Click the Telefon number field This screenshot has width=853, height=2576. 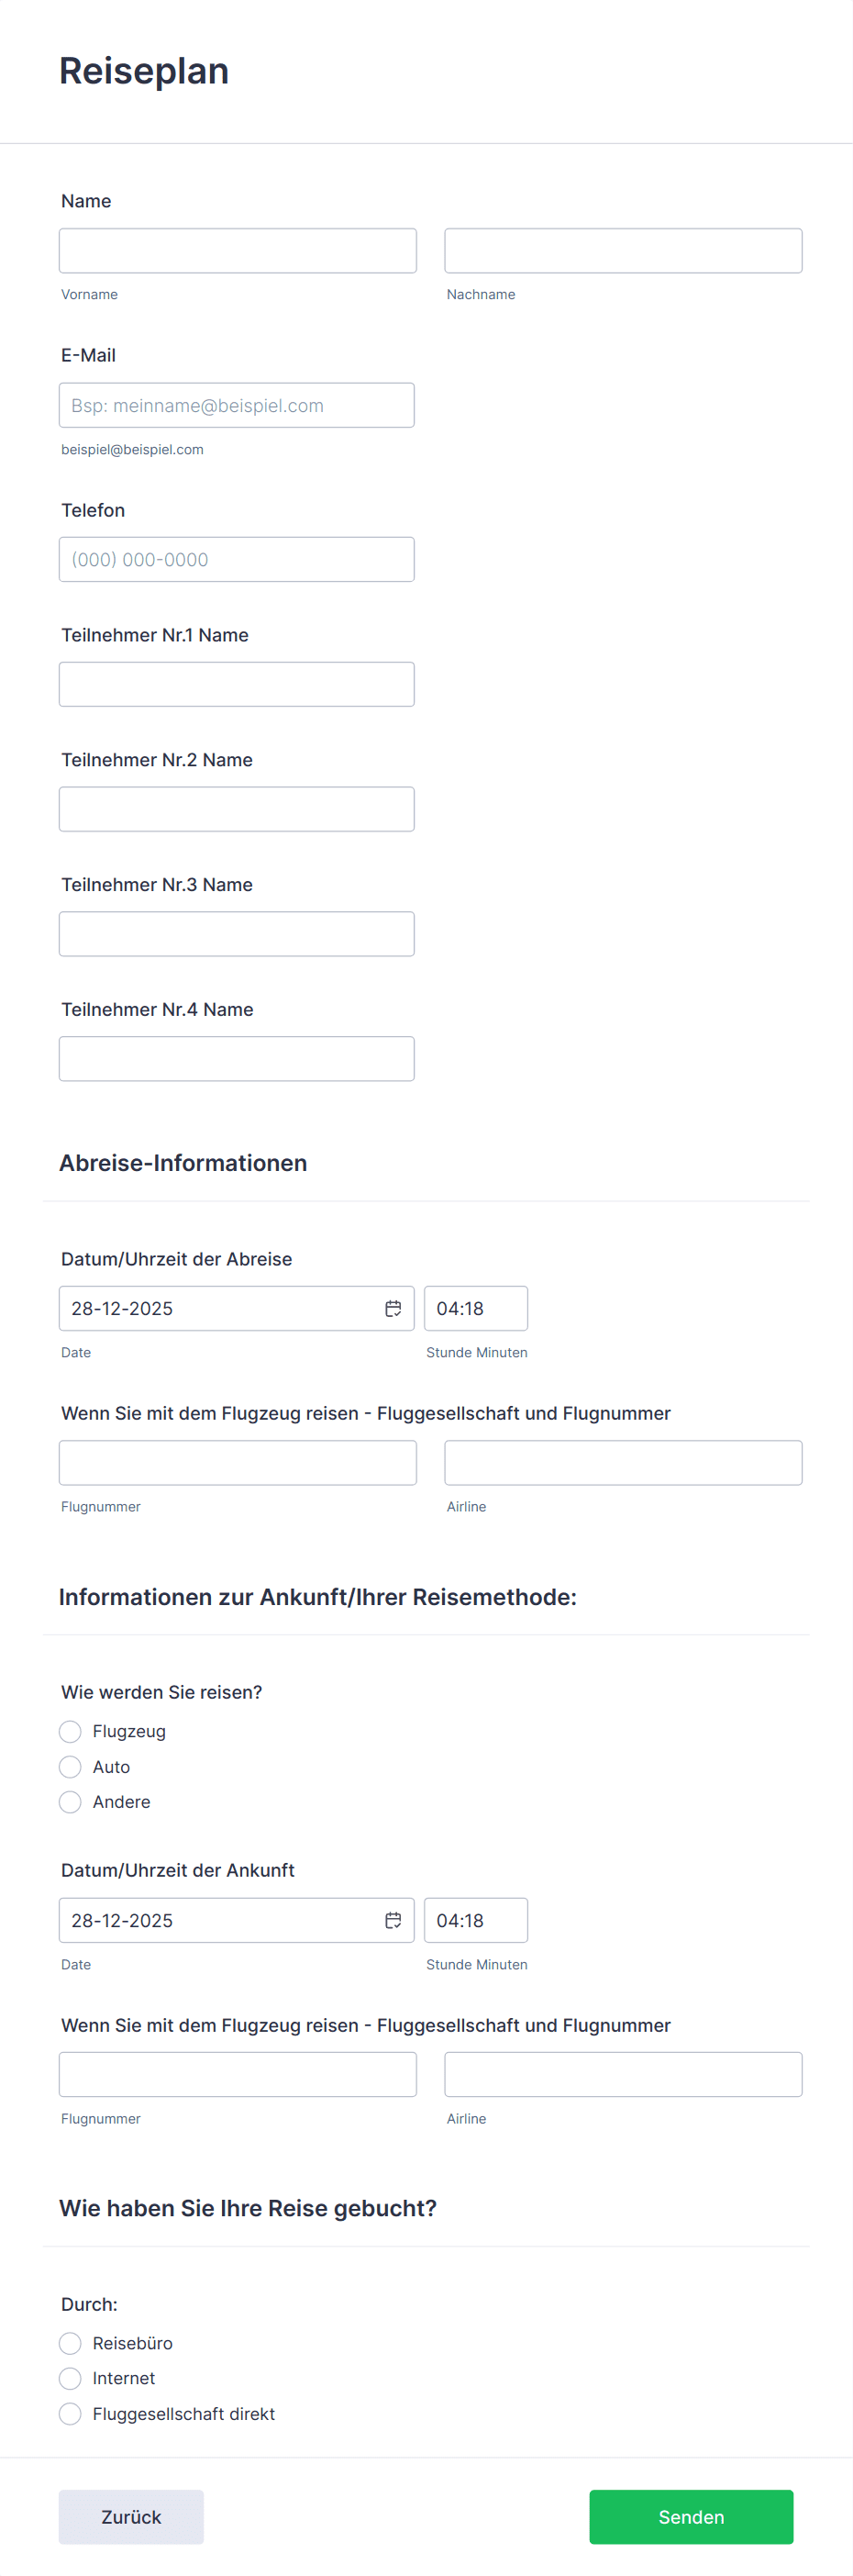pyautogui.click(x=236, y=559)
